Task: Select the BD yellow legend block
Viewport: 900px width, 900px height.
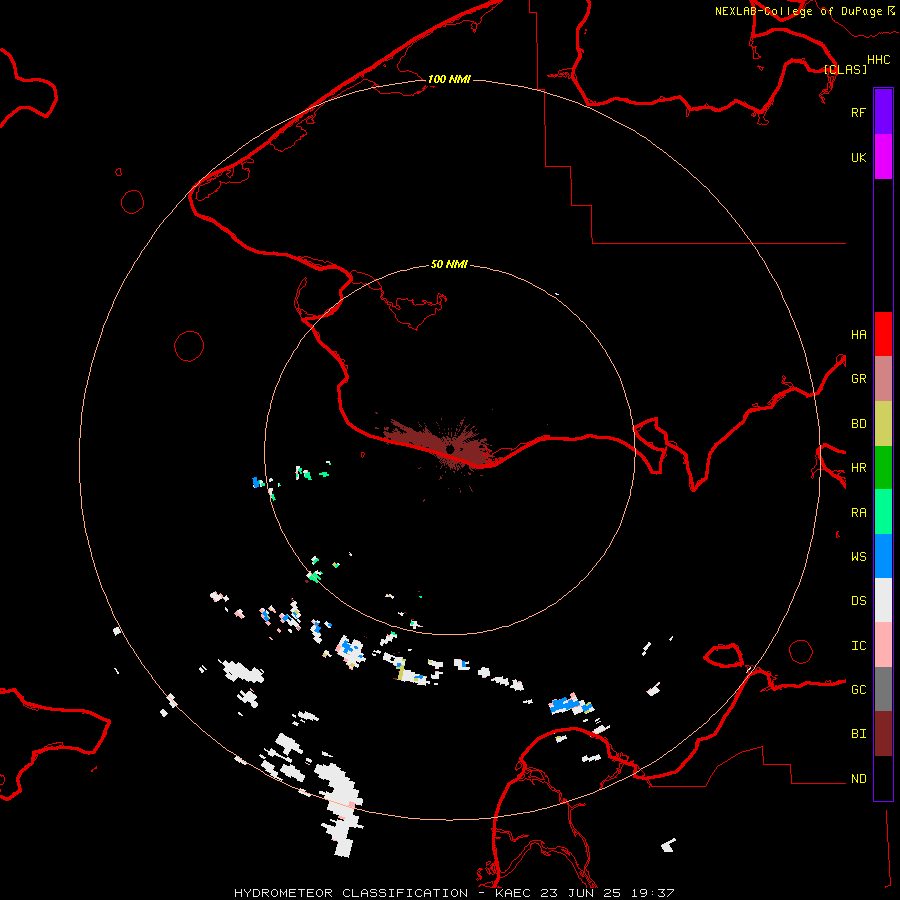Action: 883,424
